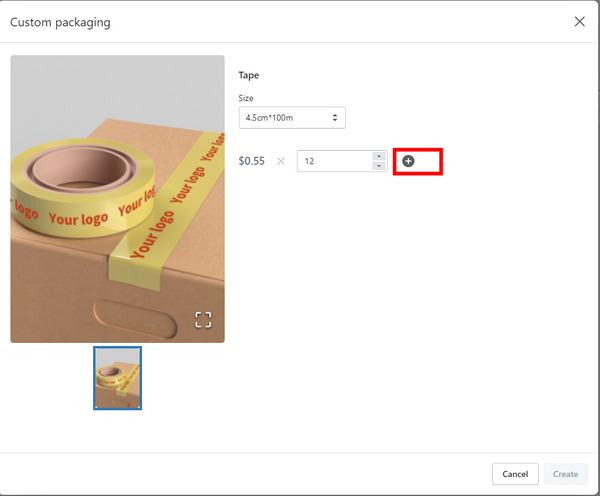Click the multiplication sign next to price
The image size is (600, 496).
coord(280,161)
